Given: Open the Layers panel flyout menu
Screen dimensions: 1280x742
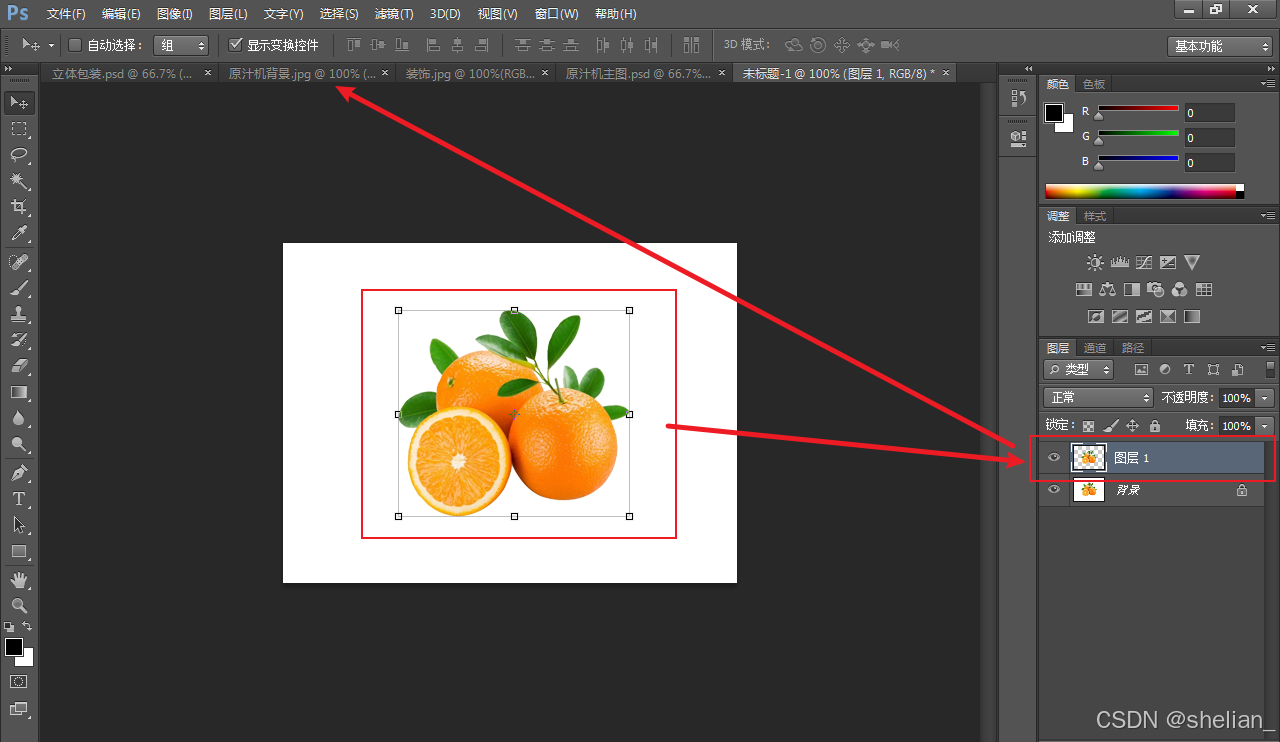Looking at the screenshot, I should (1268, 347).
